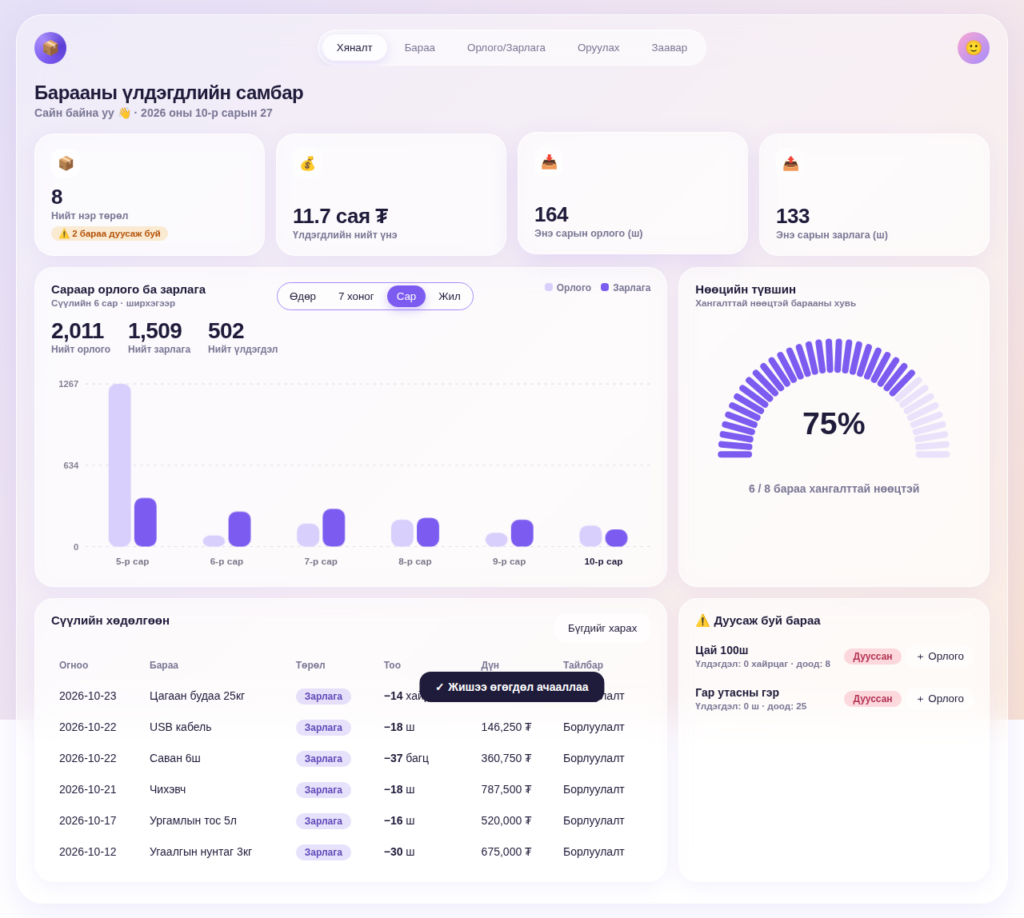Click the outbox tray icon on Энэ сарын зарлага card
This screenshot has height=918, width=1024.
click(x=791, y=163)
